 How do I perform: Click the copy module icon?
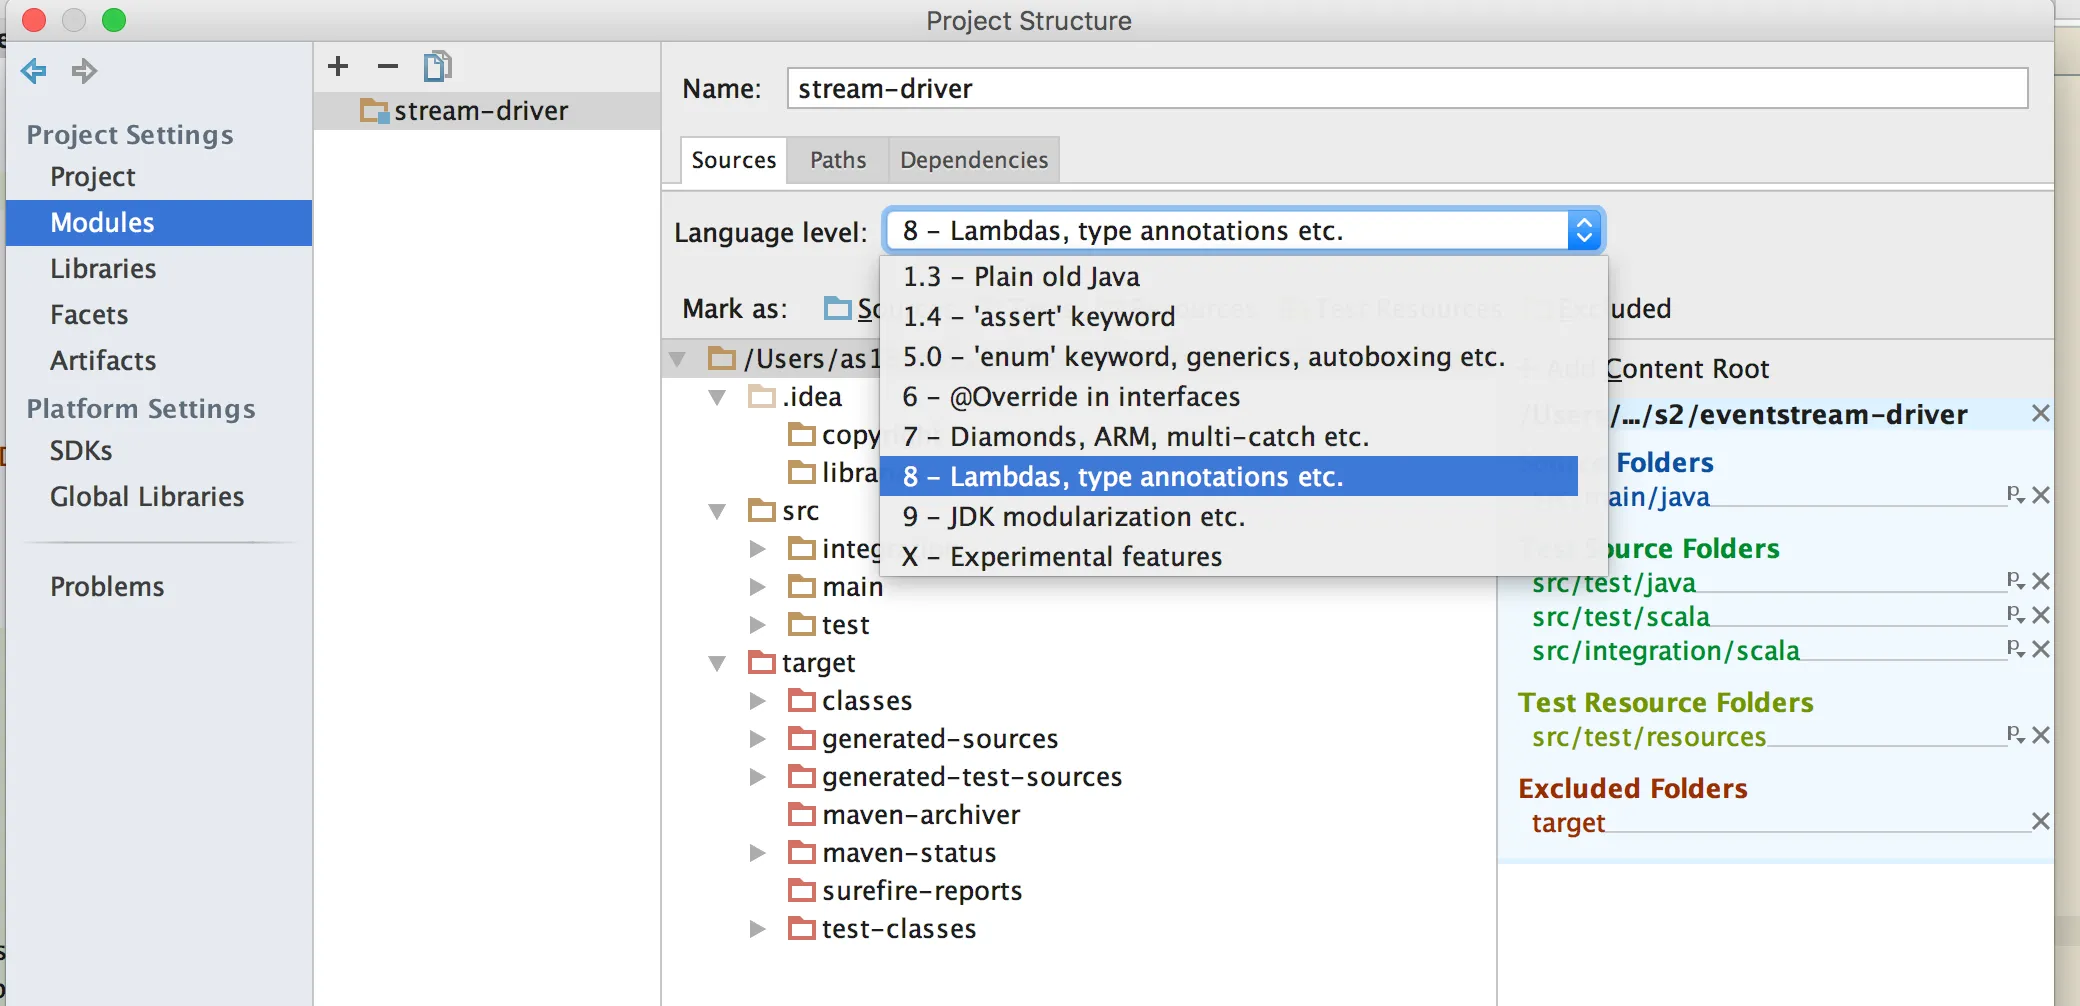click(x=437, y=67)
